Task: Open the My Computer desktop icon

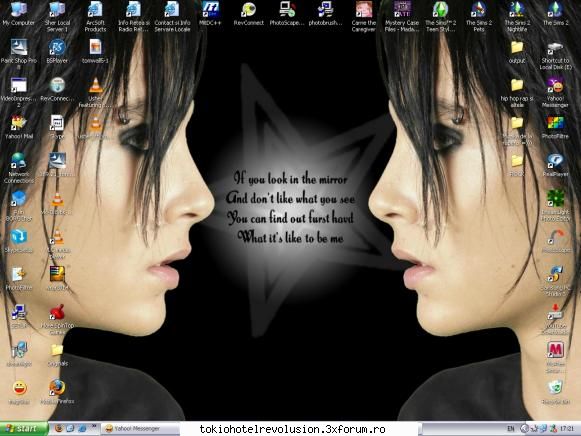Action: pyautogui.click(x=19, y=14)
